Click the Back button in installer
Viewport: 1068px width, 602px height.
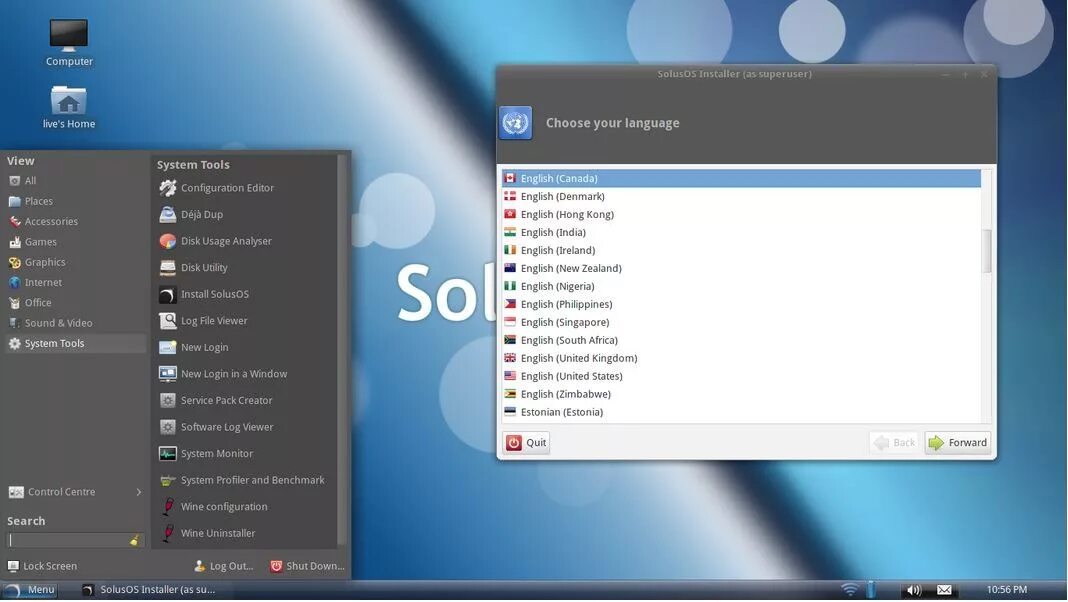(x=894, y=443)
